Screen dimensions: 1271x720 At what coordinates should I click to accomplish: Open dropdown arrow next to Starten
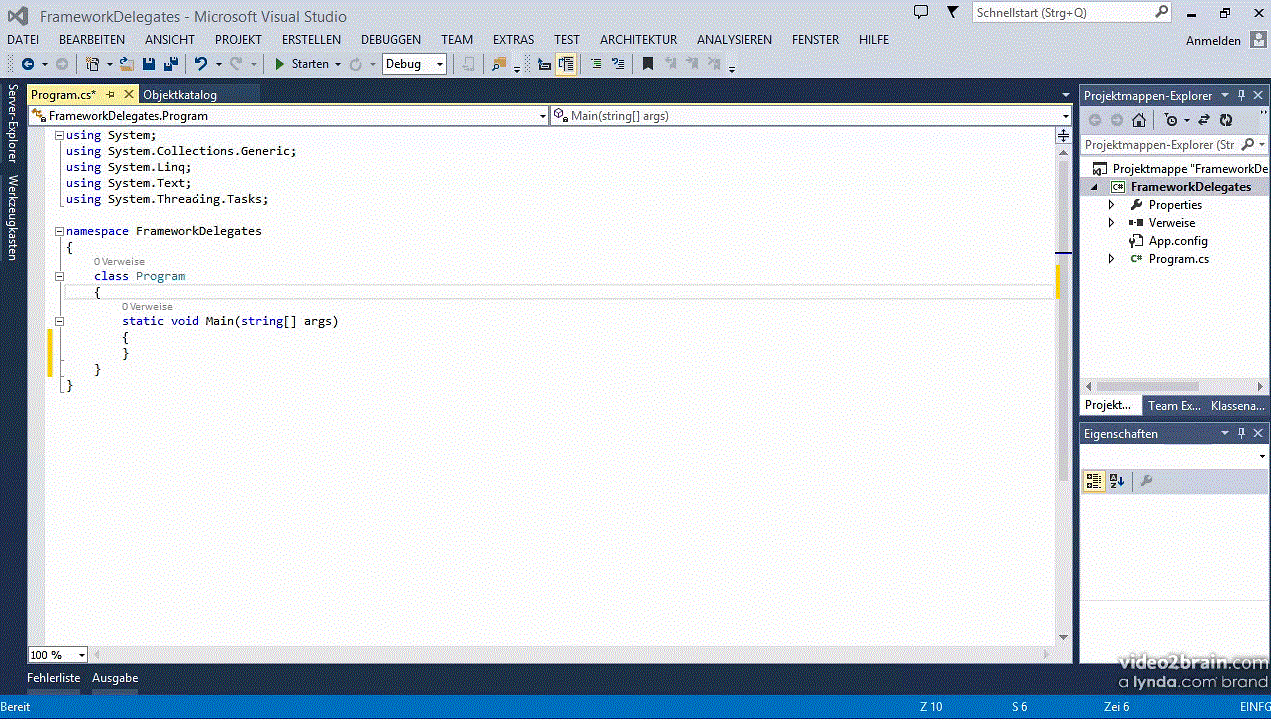click(338, 64)
